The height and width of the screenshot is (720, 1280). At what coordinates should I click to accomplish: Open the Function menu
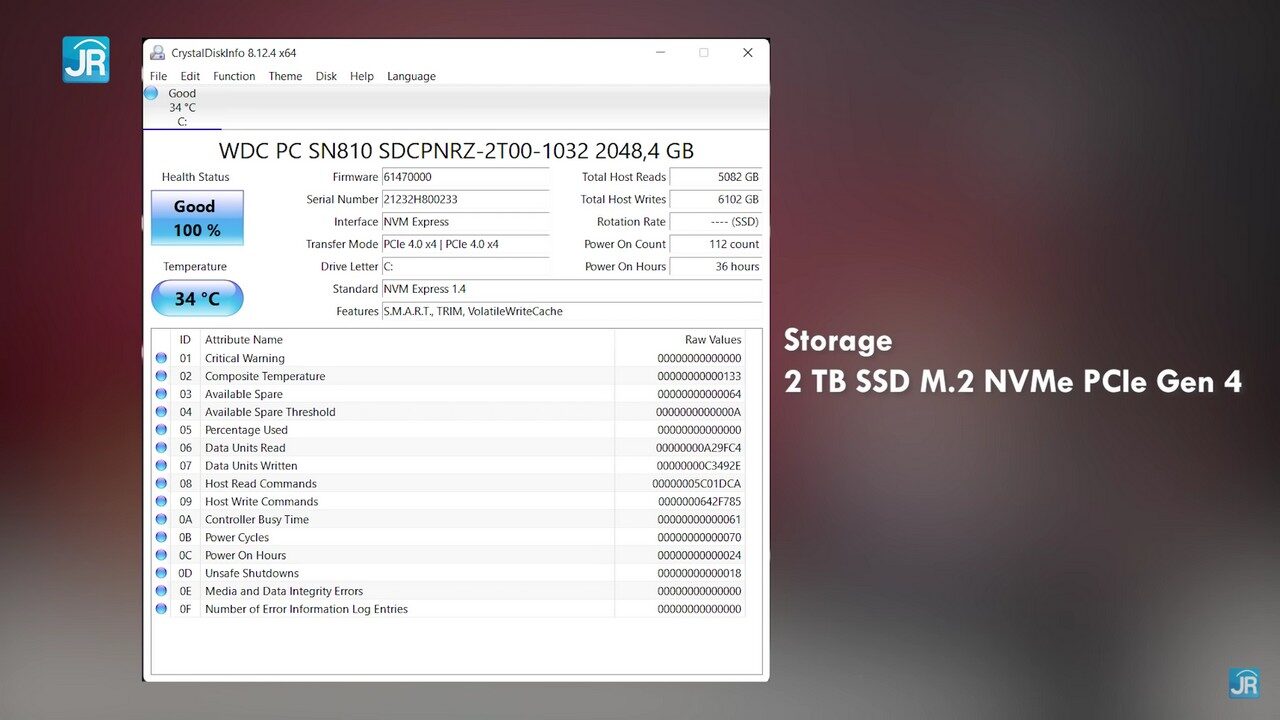coord(234,76)
